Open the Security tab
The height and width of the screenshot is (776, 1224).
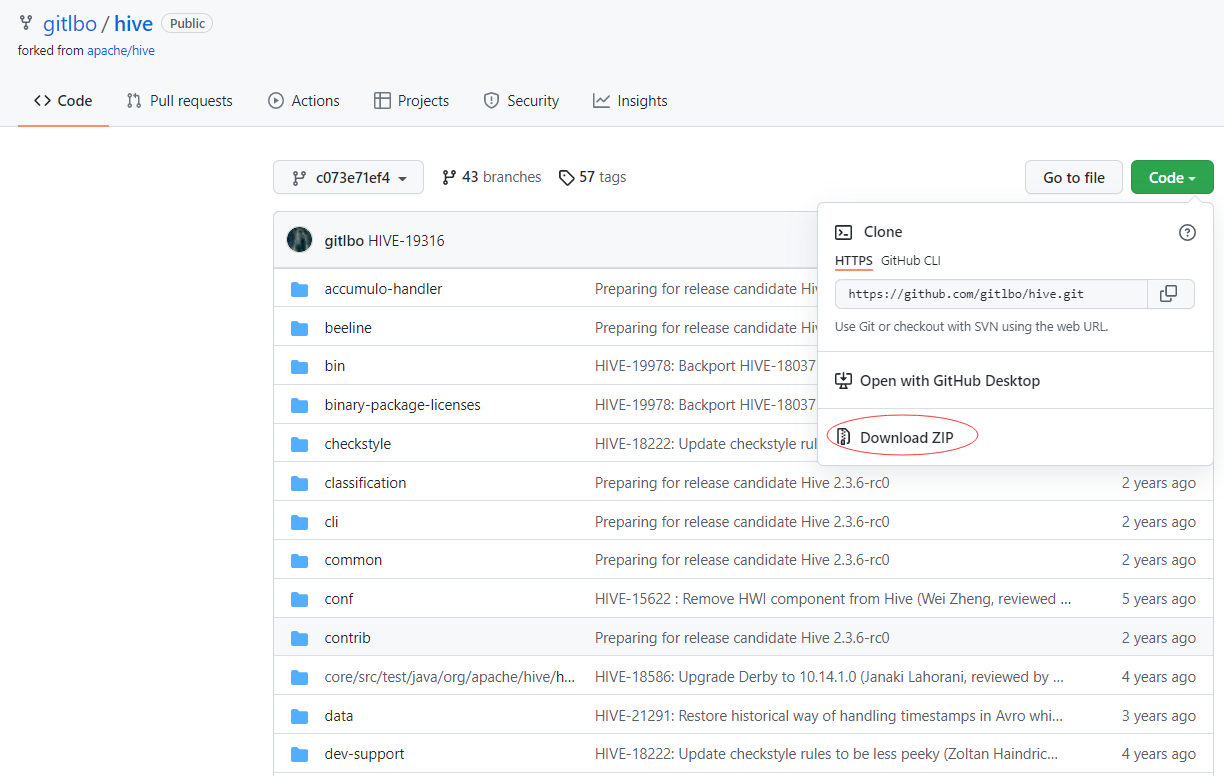[x=521, y=101]
